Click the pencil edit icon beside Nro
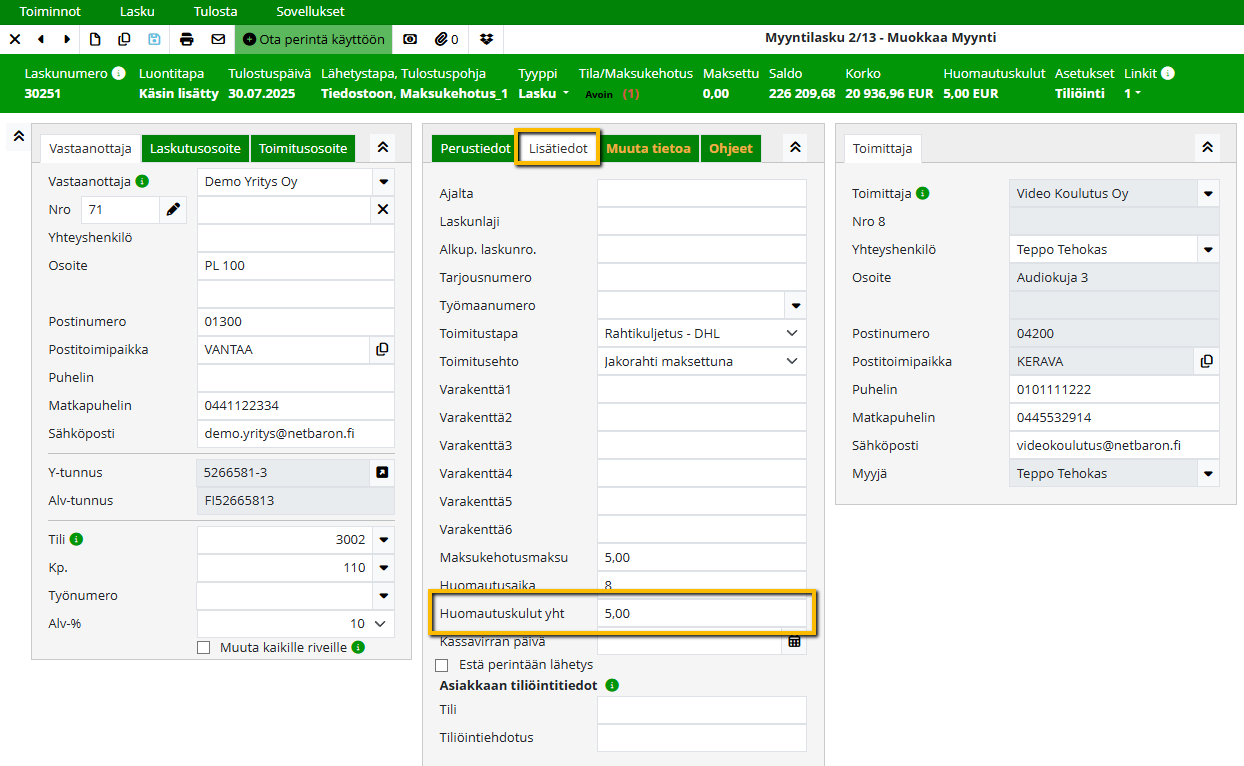The width and height of the screenshot is (1244, 766). pos(174,209)
